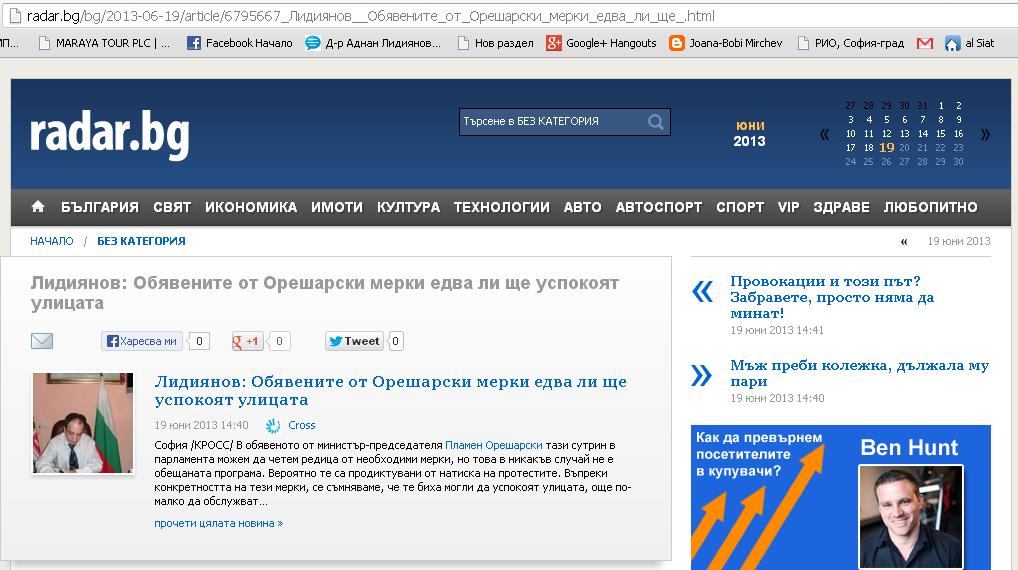Click the Пламен Орешарски link in text
This screenshot has width=1018, height=570.
pyautogui.click(x=493, y=445)
